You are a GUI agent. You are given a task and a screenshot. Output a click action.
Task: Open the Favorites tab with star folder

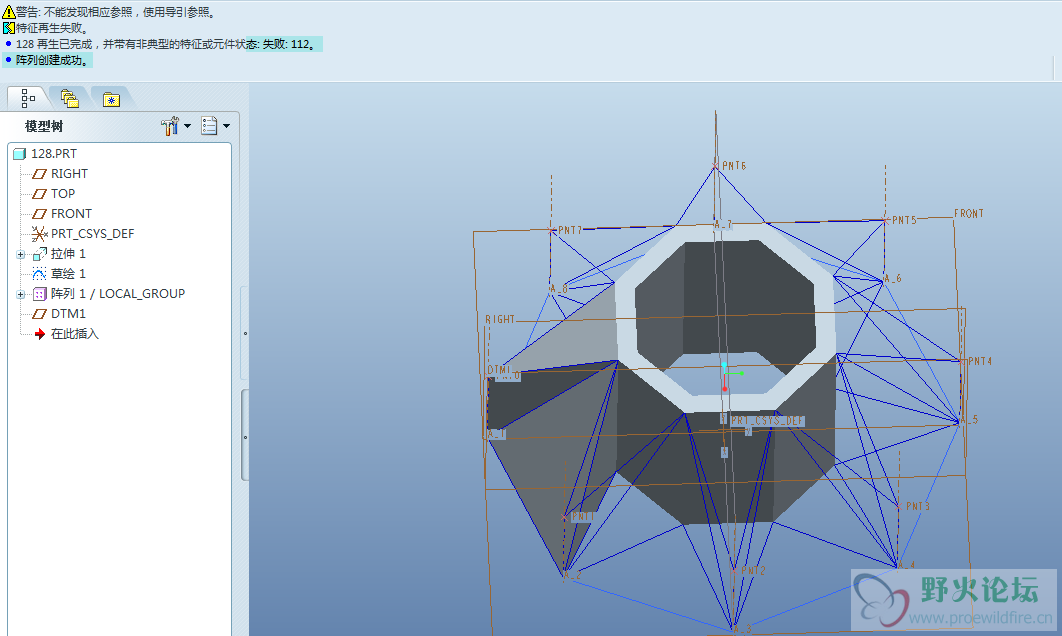(x=110, y=98)
